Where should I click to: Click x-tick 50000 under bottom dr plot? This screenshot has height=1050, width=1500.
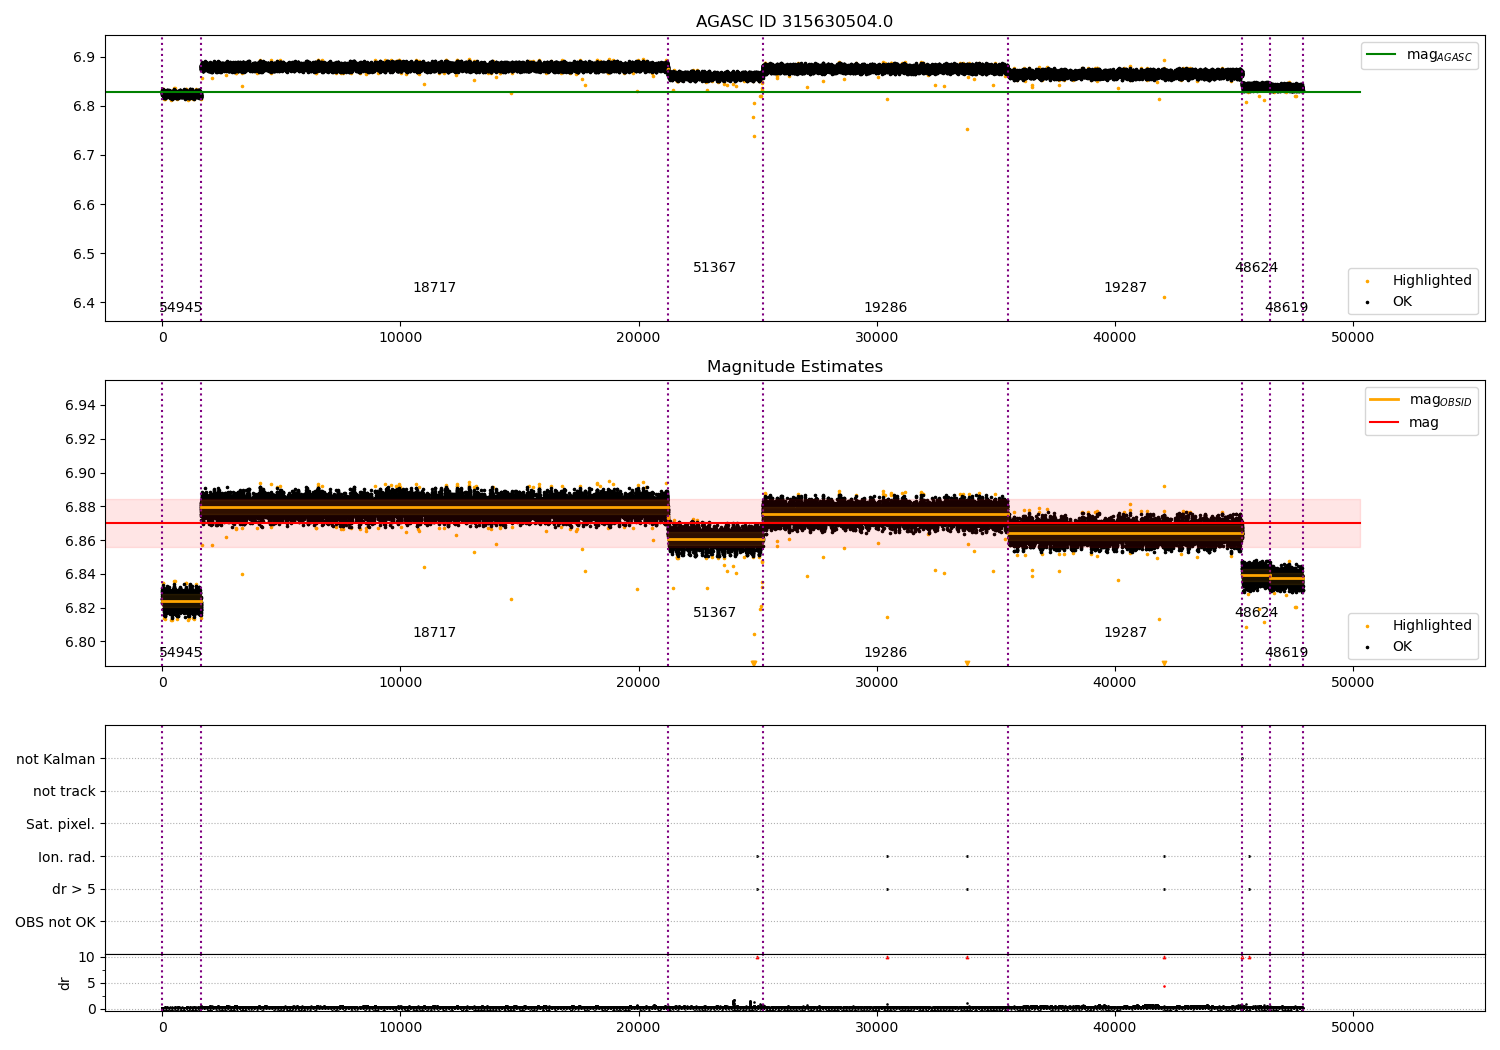1352,1027
